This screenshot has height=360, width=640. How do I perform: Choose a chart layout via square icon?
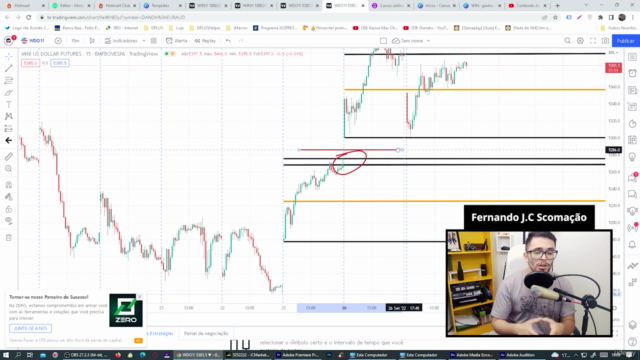(383, 41)
